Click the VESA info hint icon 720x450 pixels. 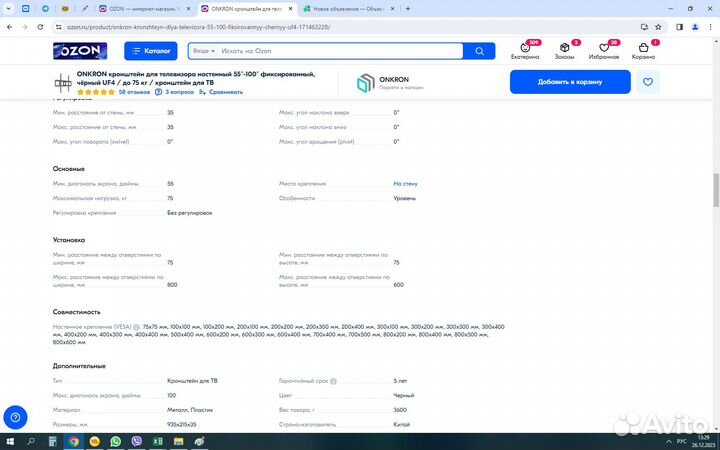coord(136,327)
